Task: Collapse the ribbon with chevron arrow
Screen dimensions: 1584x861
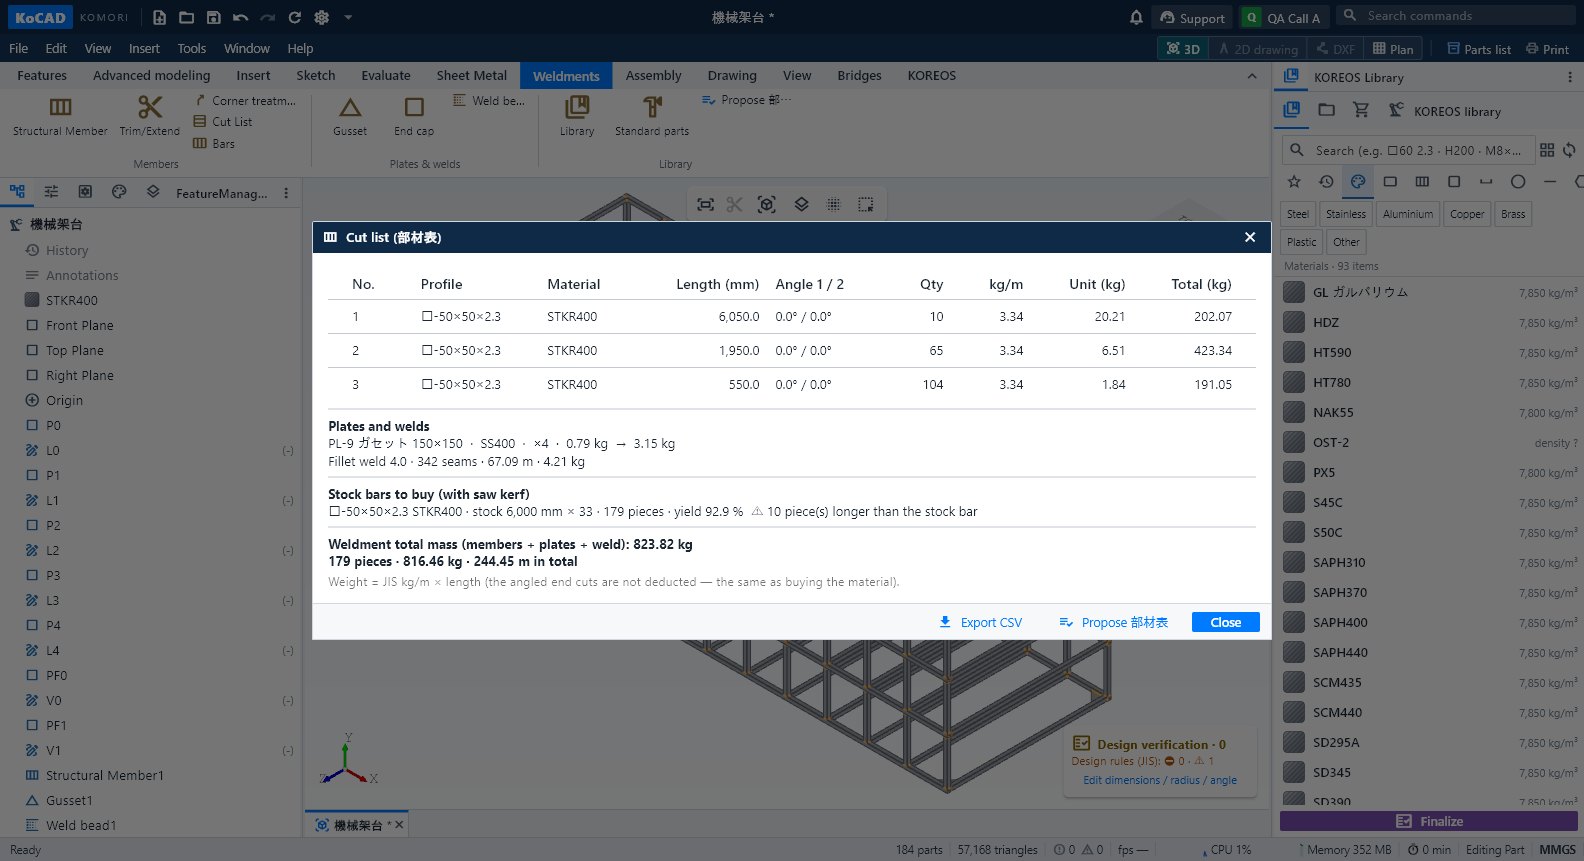Action: (x=1252, y=76)
